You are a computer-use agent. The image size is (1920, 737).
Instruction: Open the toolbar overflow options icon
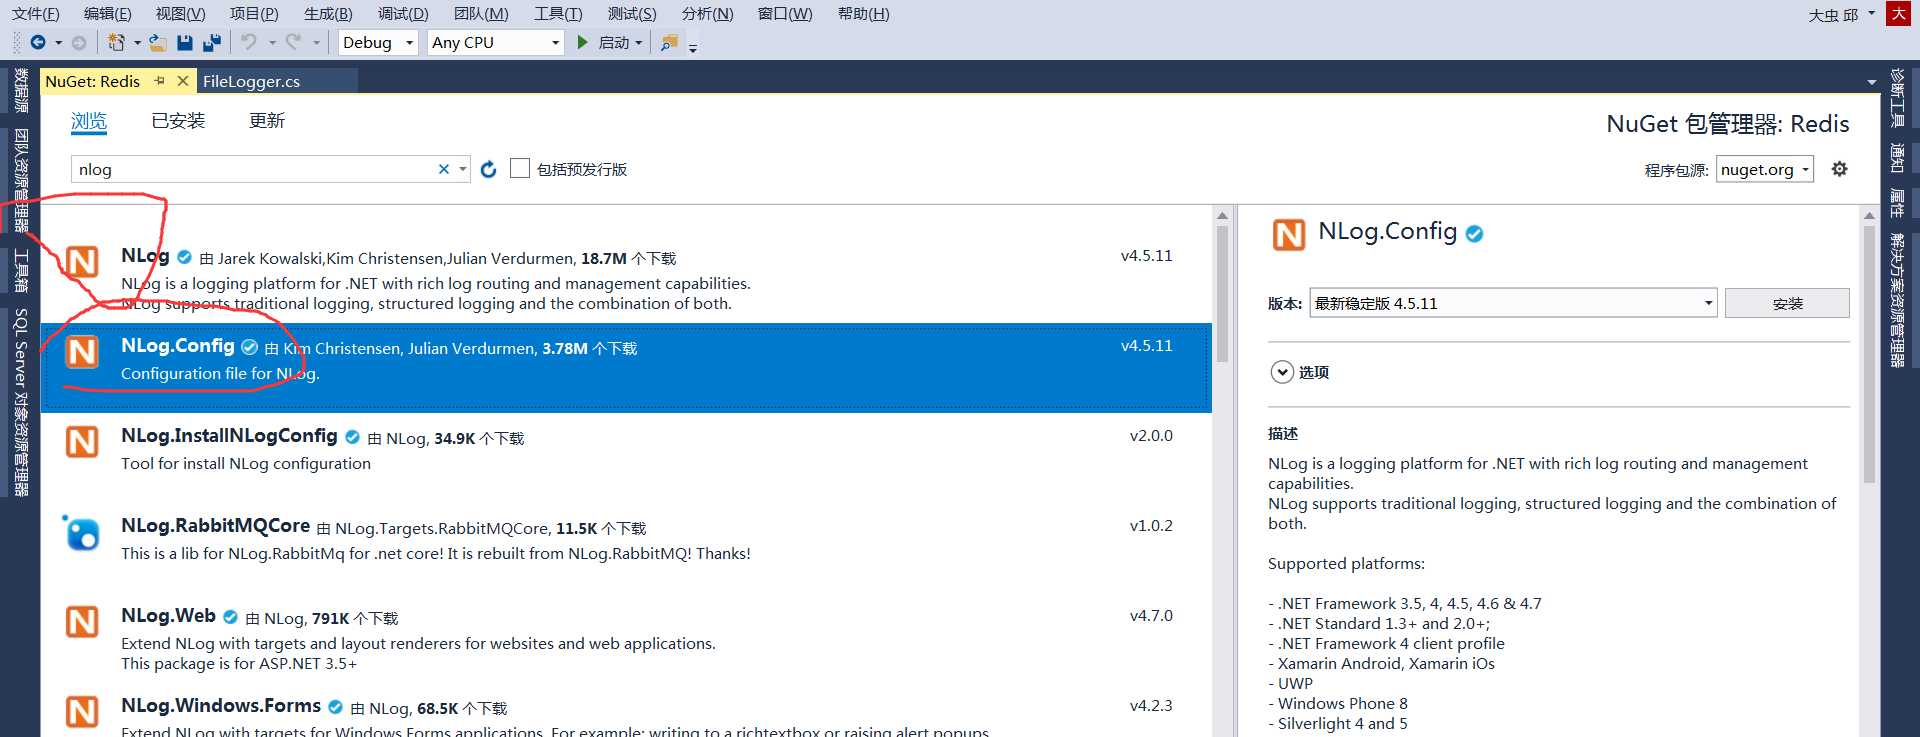[693, 46]
